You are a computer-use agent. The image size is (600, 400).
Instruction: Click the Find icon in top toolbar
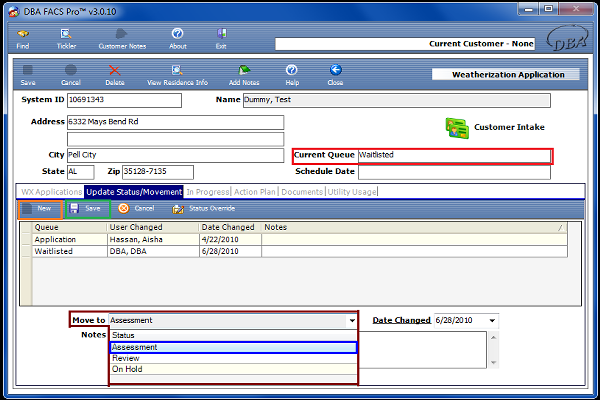point(23,35)
